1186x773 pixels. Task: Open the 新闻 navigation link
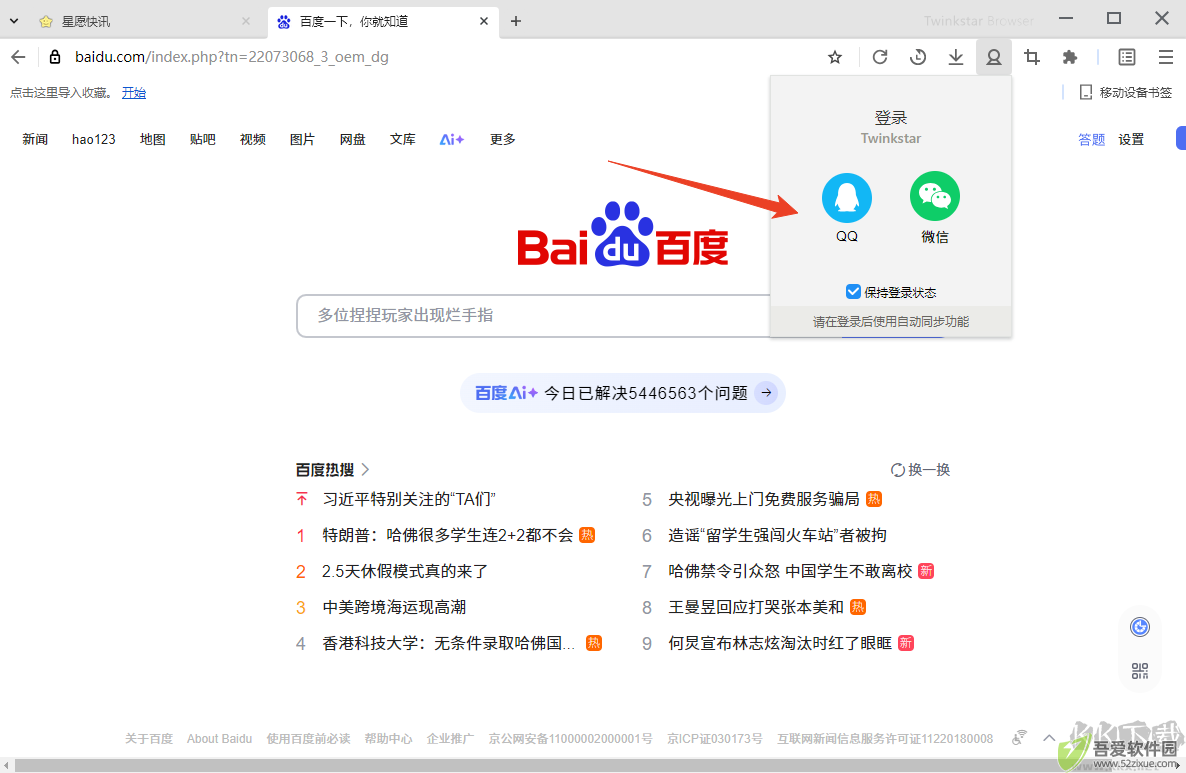35,139
